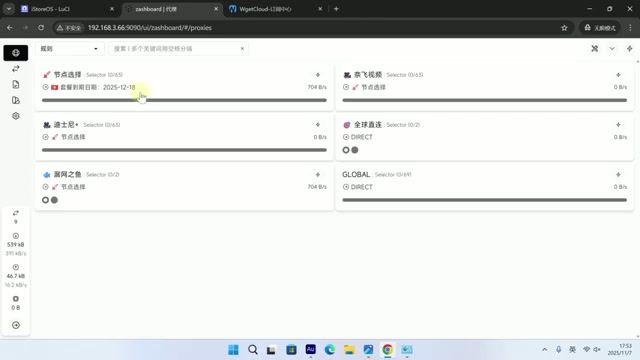Click the taskbar clock and date
The width and height of the screenshot is (640, 360).
tap(620, 350)
